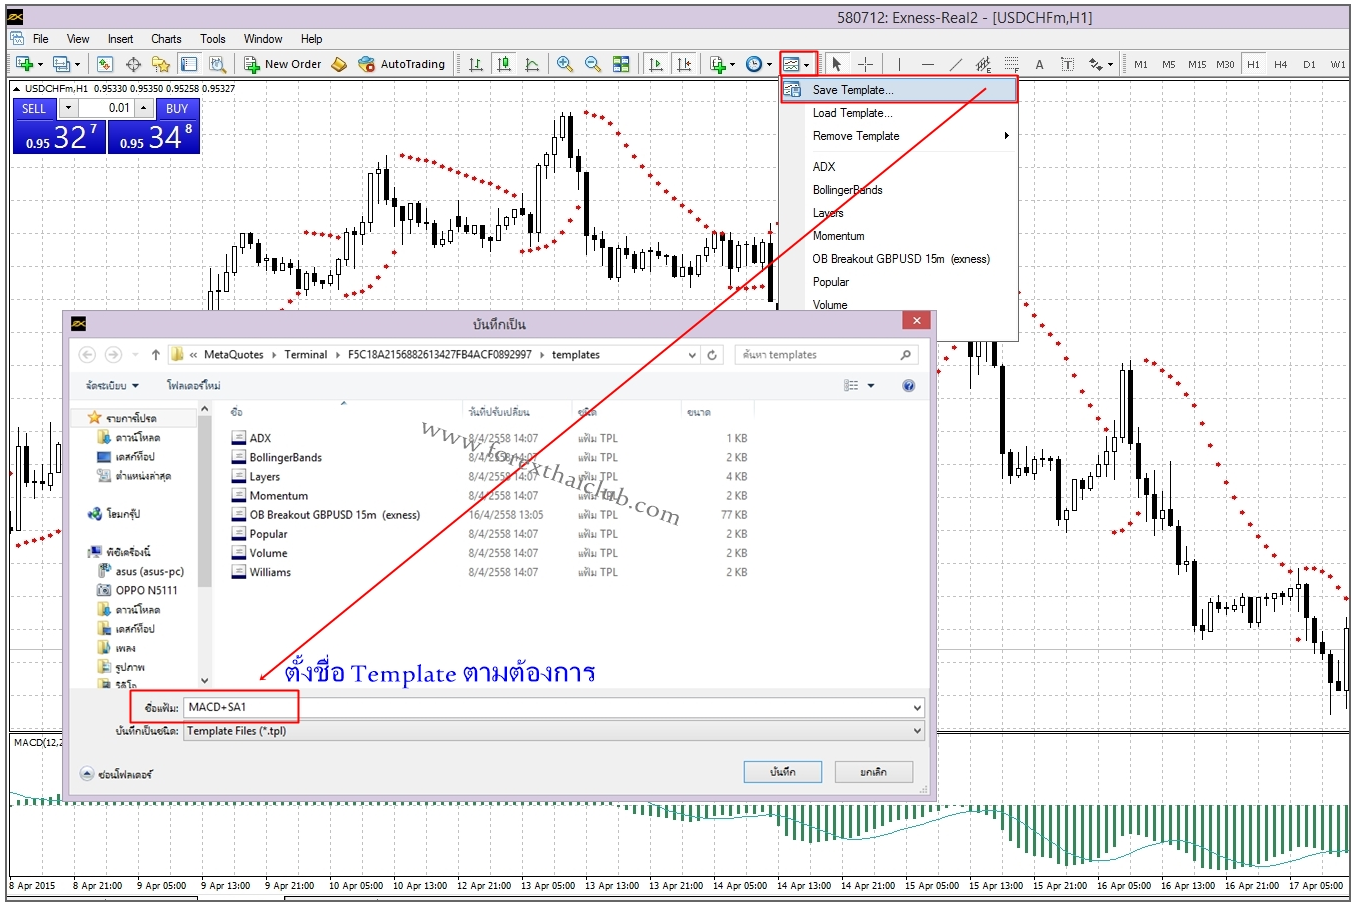Toggle the Auto Scroll chart icon
Screen dimensions: 1354x908
click(656, 64)
